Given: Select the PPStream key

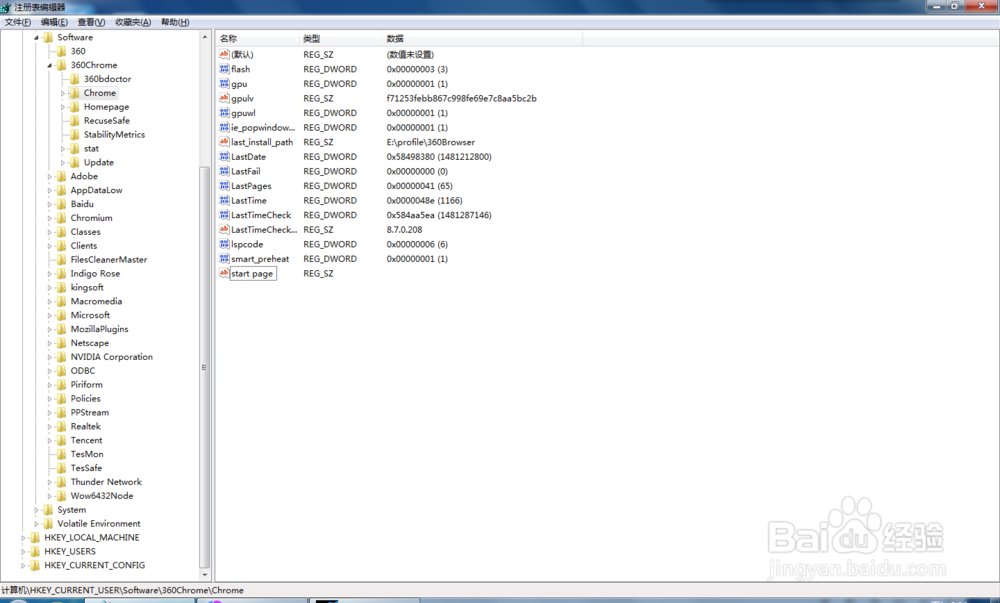Looking at the screenshot, I should coord(90,412).
